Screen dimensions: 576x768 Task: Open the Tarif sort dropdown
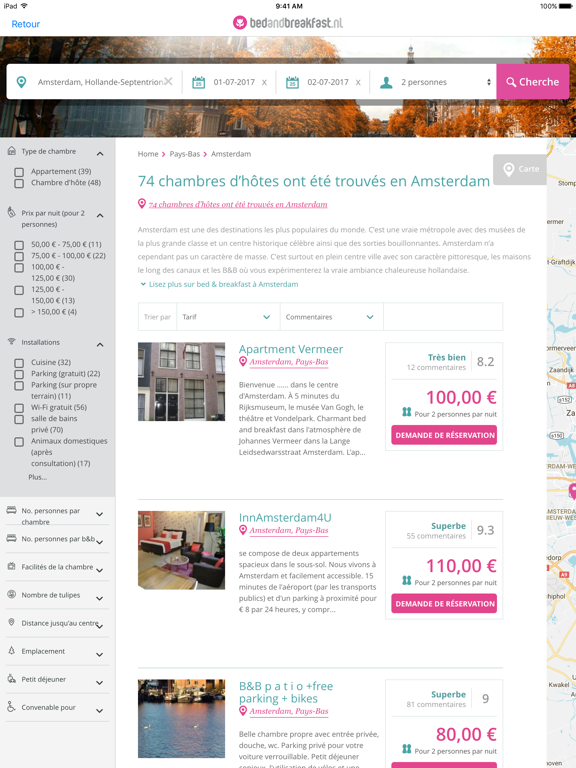click(x=228, y=317)
